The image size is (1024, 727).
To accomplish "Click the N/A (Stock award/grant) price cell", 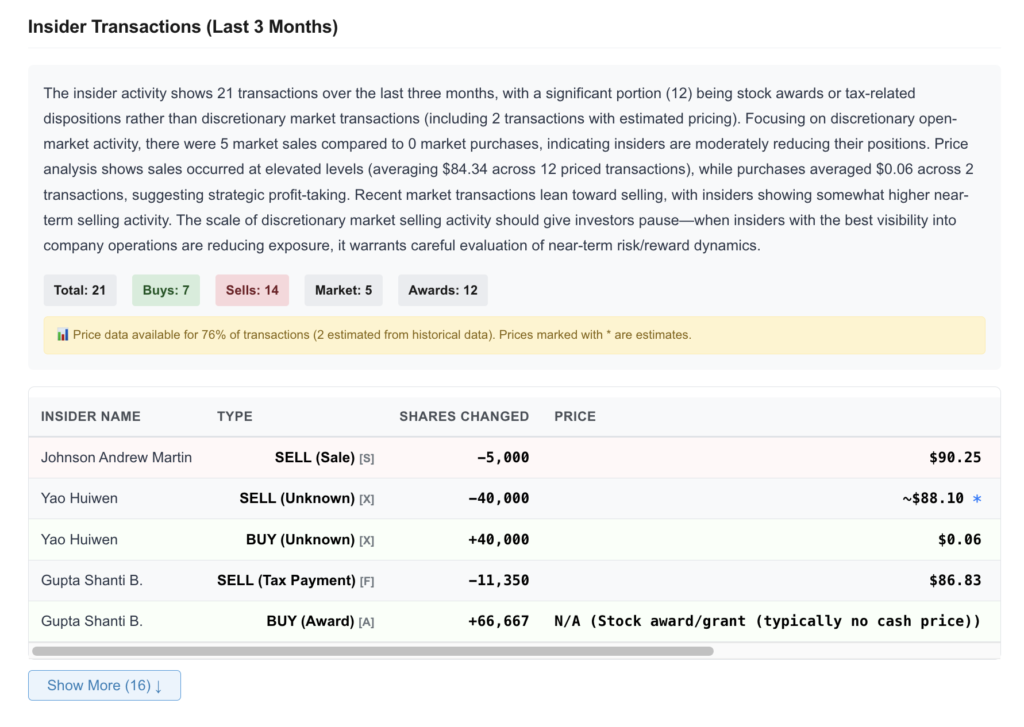I will point(767,621).
